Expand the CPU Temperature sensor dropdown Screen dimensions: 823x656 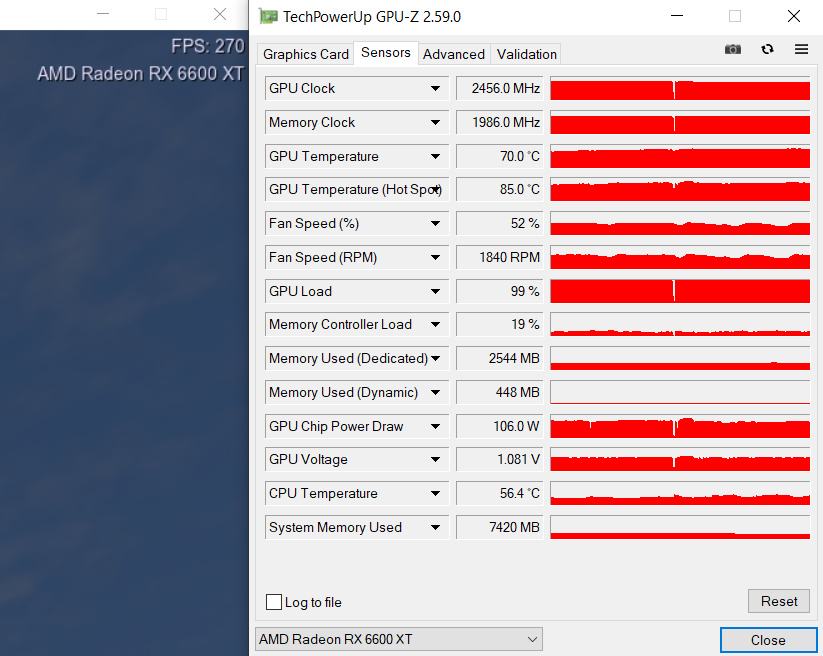point(435,493)
